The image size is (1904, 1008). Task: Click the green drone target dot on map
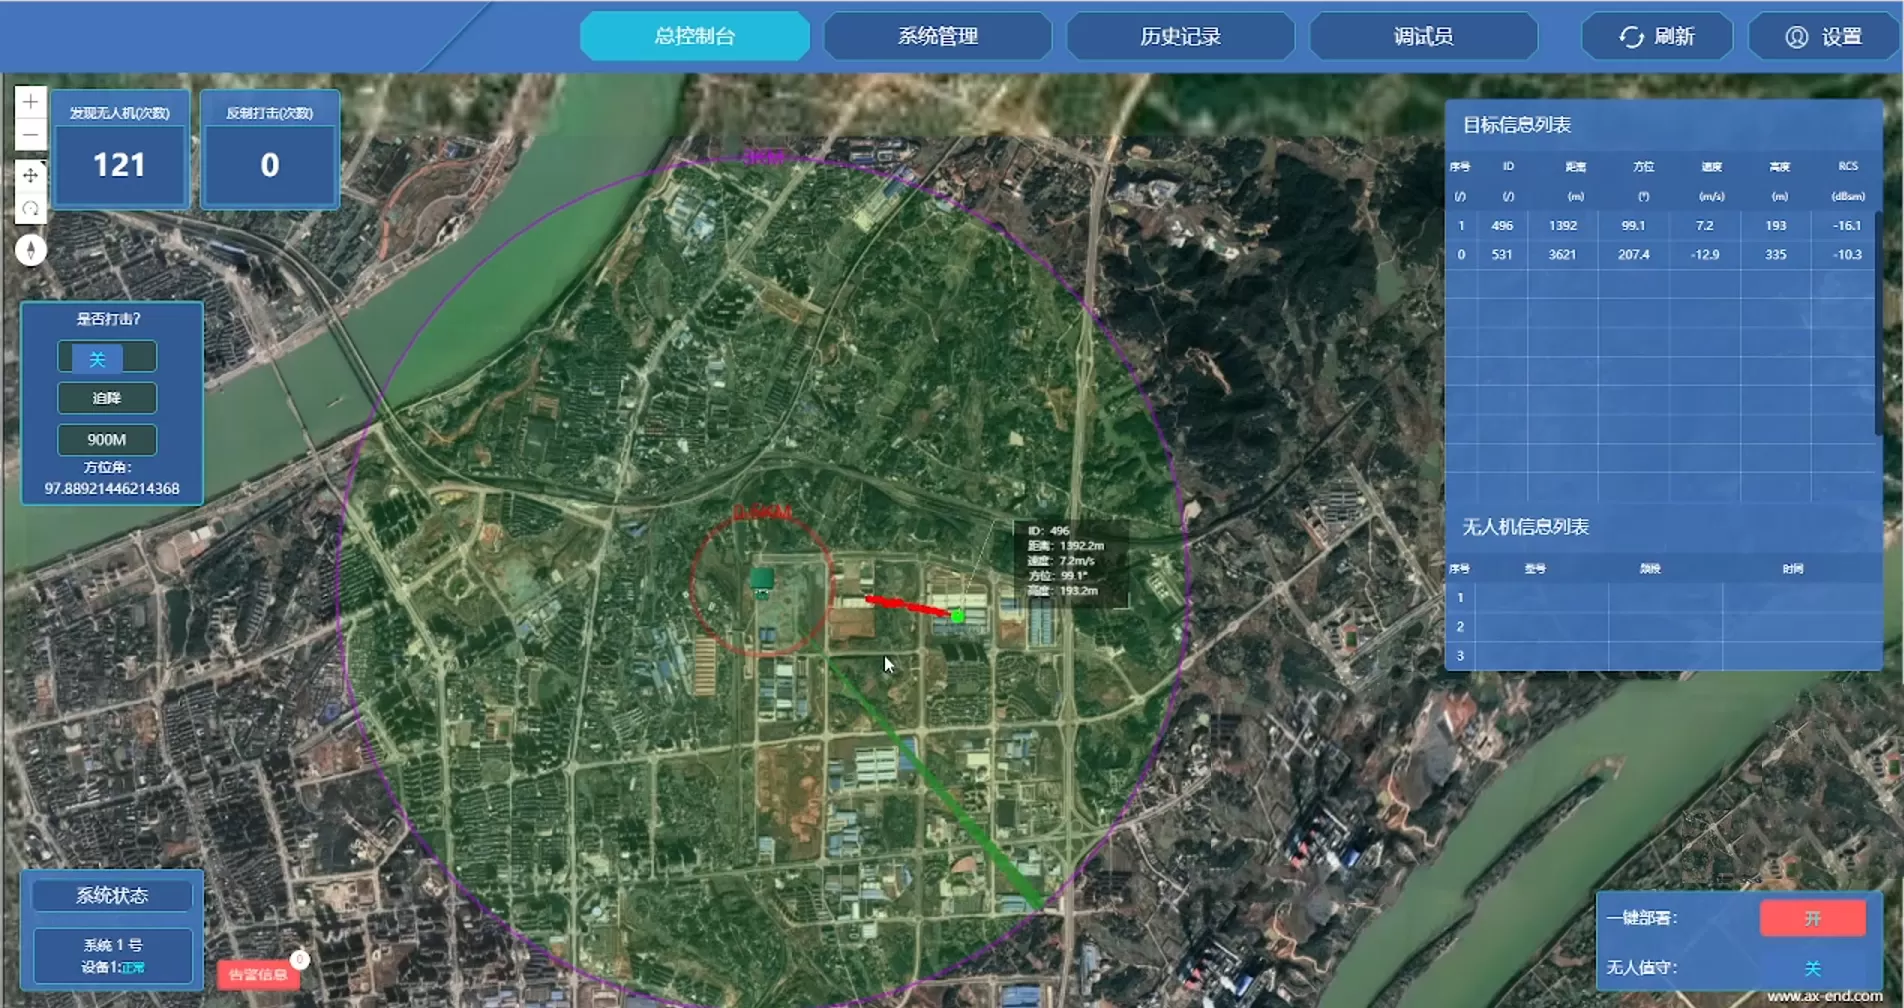957,616
